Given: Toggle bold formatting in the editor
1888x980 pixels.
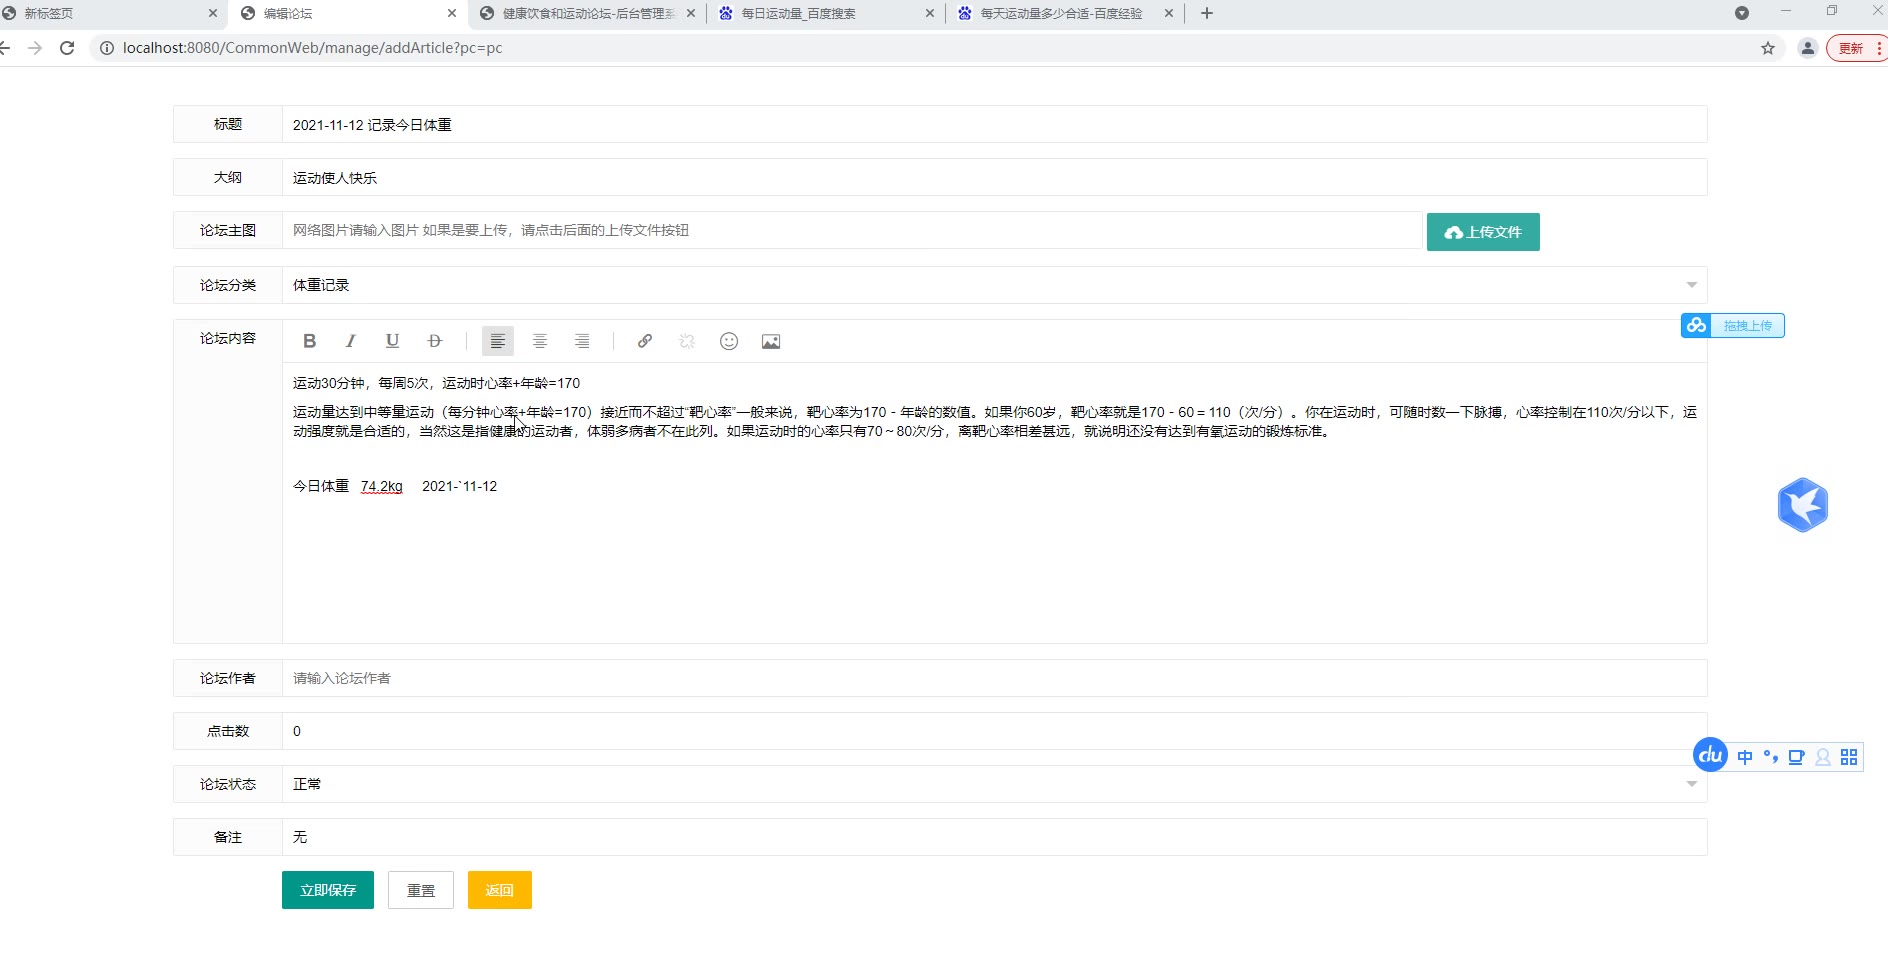Looking at the screenshot, I should click(310, 341).
